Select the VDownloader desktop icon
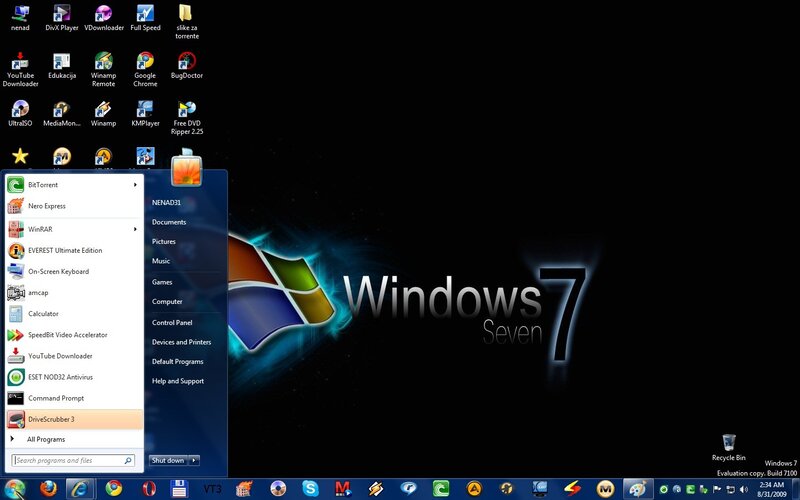The height and width of the screenshot is (500, 800). [x=104, y=18]
